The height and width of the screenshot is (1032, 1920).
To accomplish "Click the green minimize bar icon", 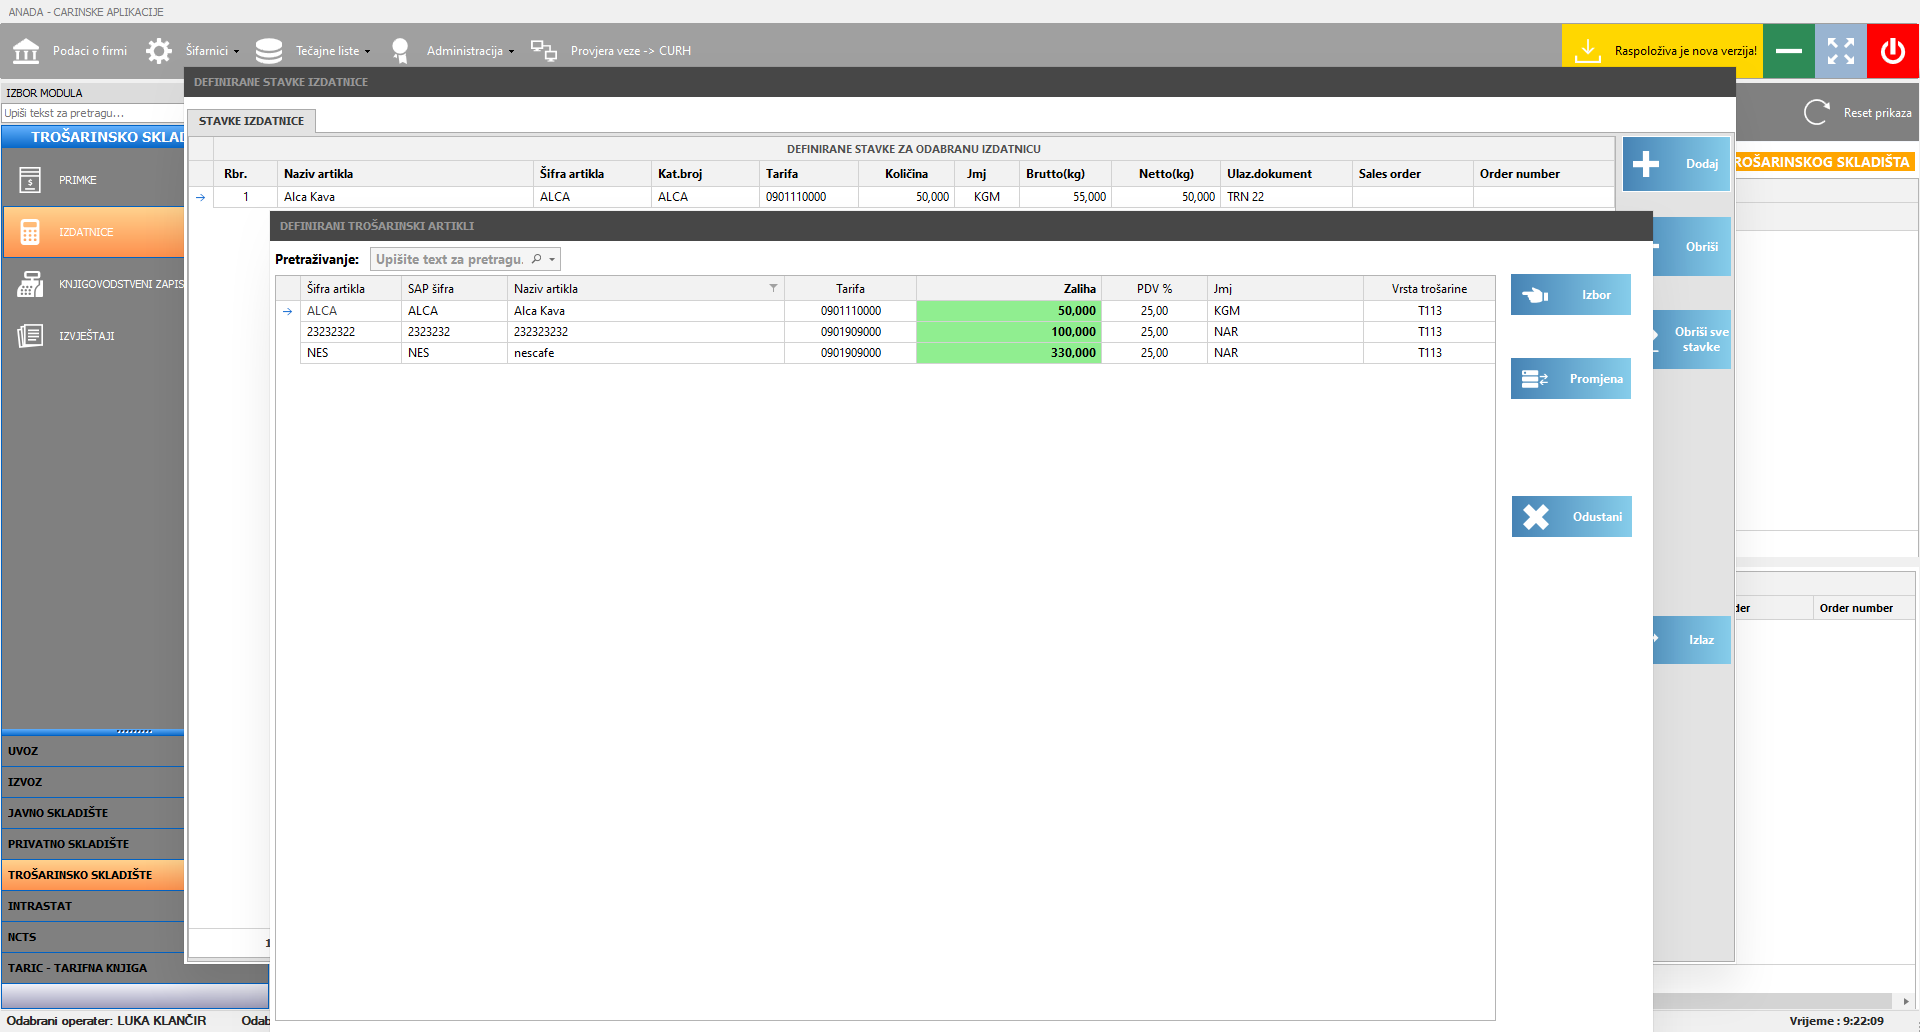I will pyautogui.click(x=1789, y=51).
